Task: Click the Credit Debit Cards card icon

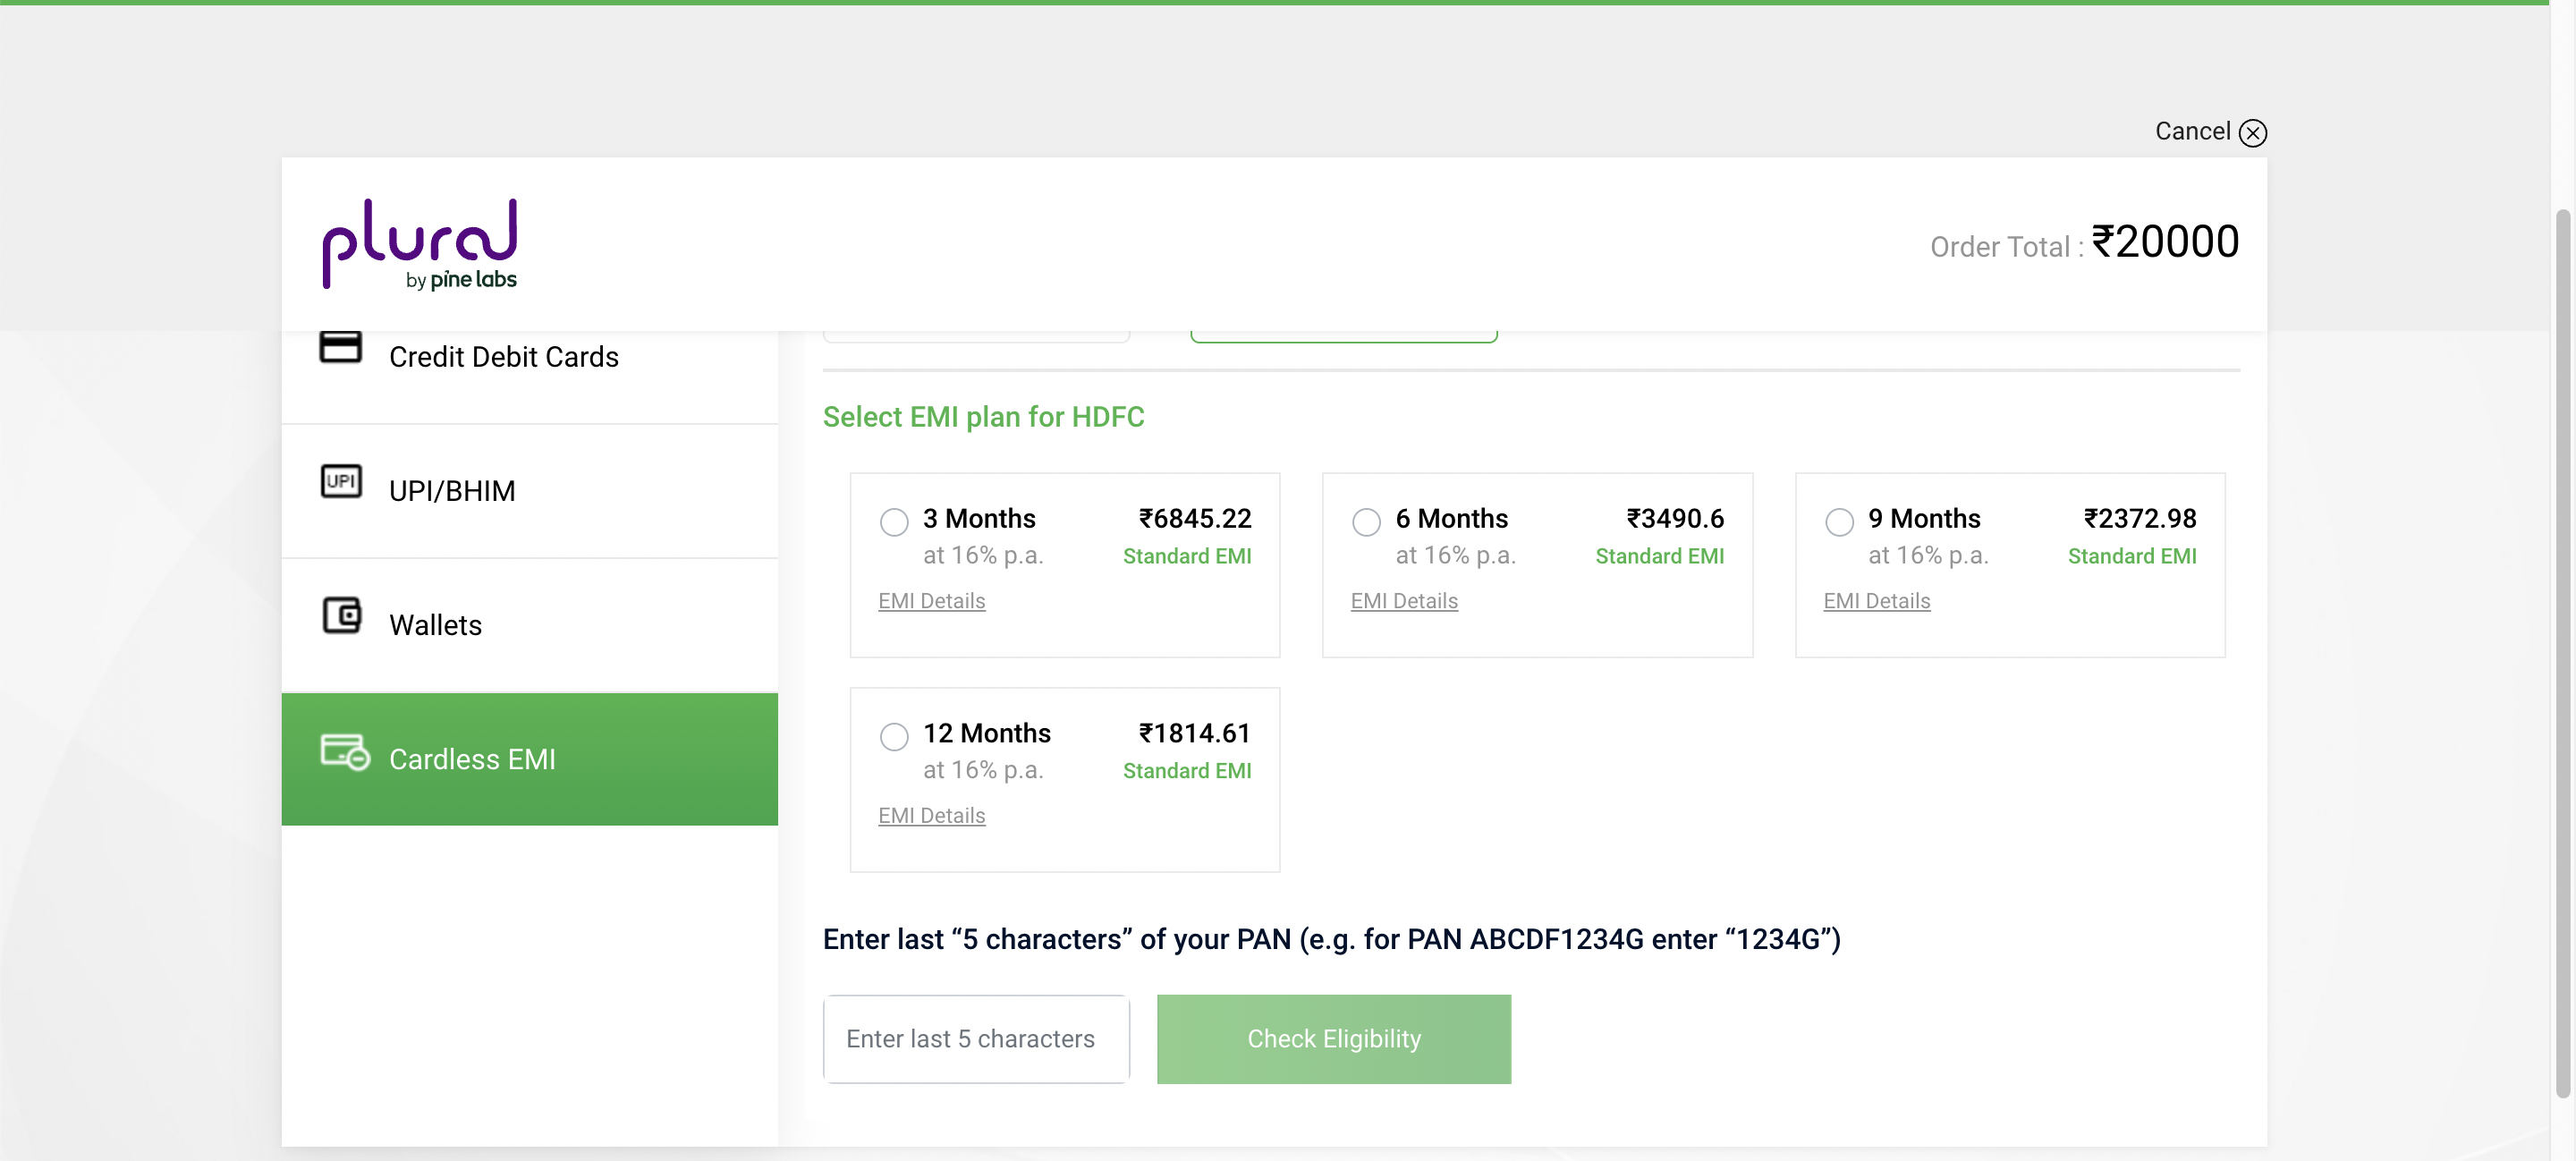Action: [340, 348]
